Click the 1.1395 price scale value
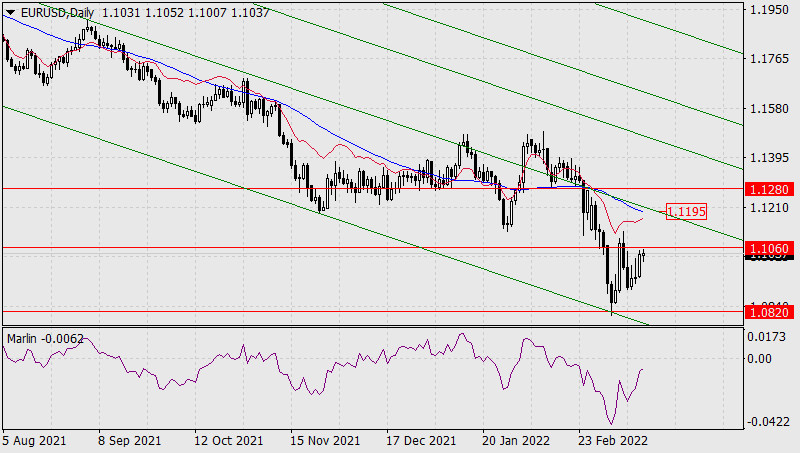Image resolution: width=800 pixels, height=453 pixels. coord(769,158)
